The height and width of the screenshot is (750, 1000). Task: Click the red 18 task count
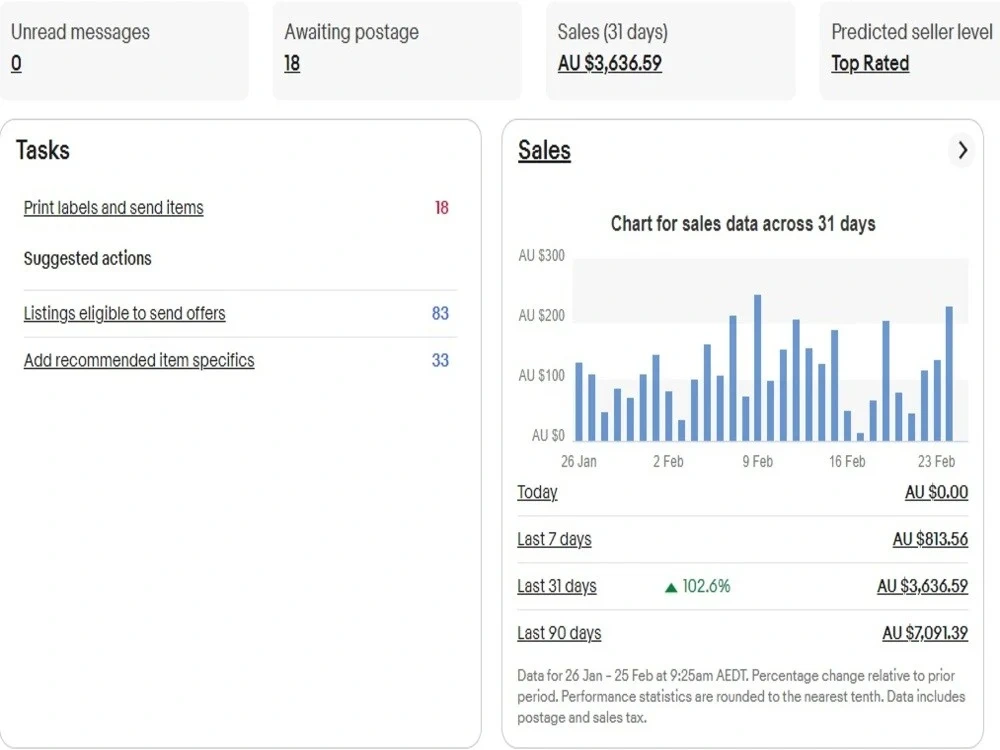[x=441, y=207]
